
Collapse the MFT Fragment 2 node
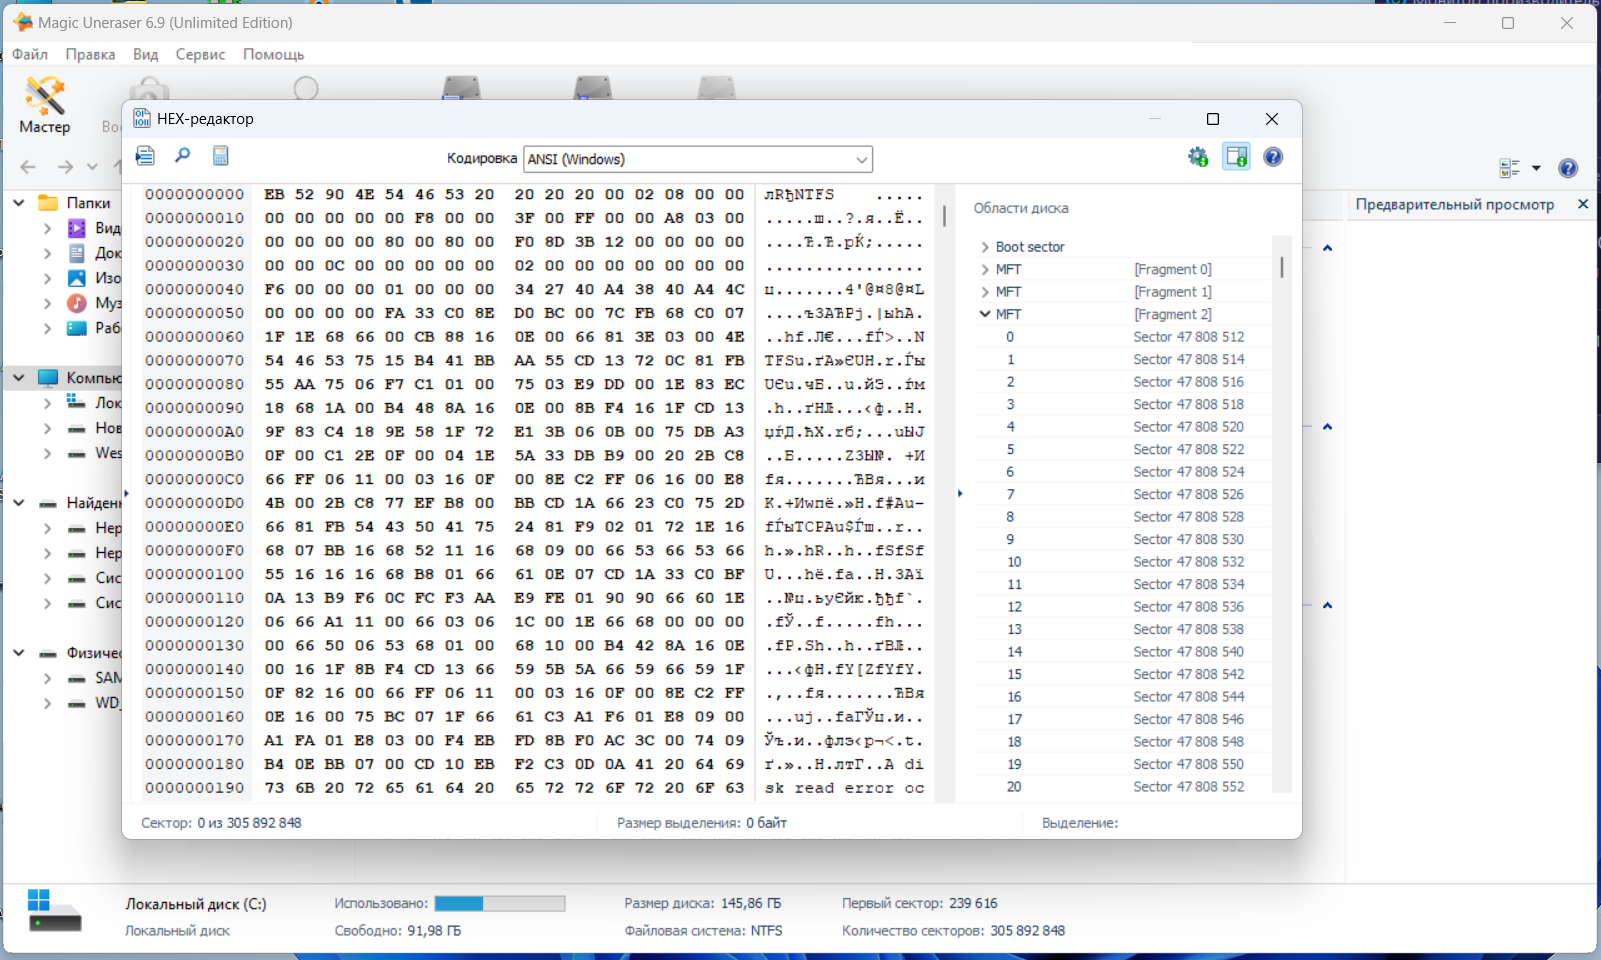click(985, 314)
